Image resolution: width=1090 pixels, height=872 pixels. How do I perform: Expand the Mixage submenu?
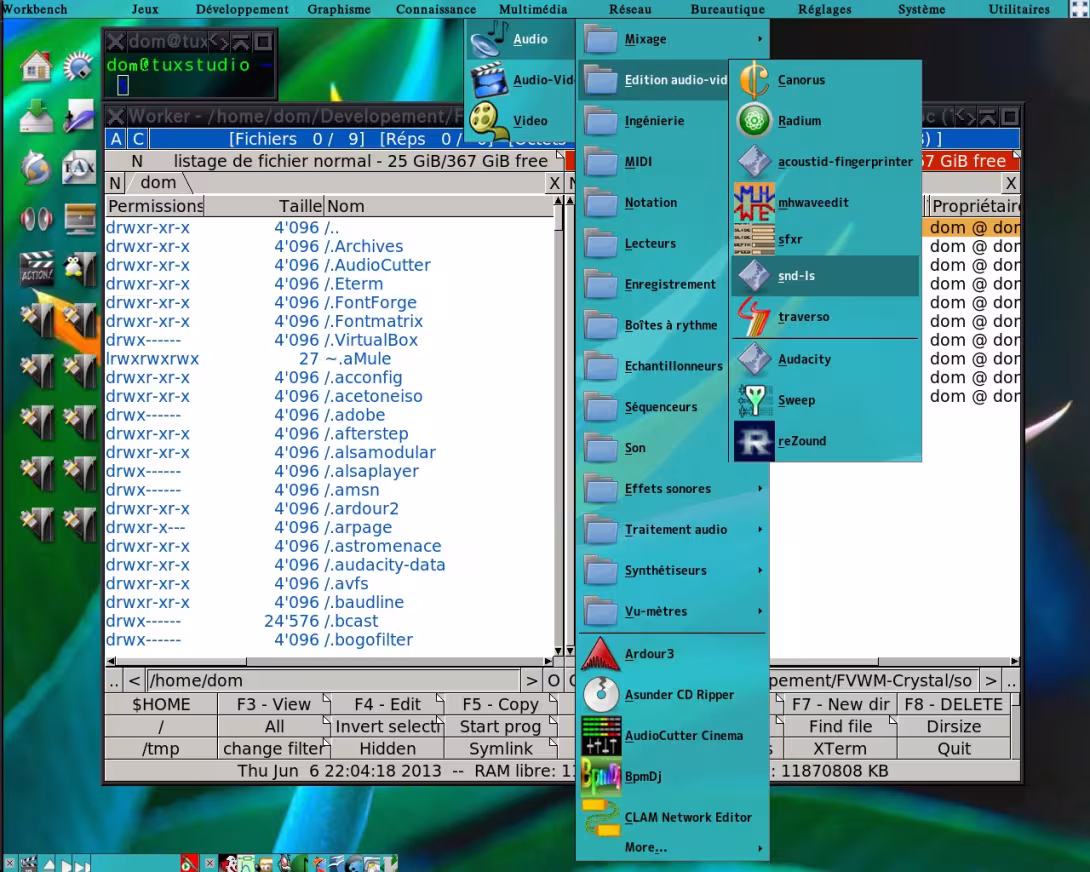point(673,40)
